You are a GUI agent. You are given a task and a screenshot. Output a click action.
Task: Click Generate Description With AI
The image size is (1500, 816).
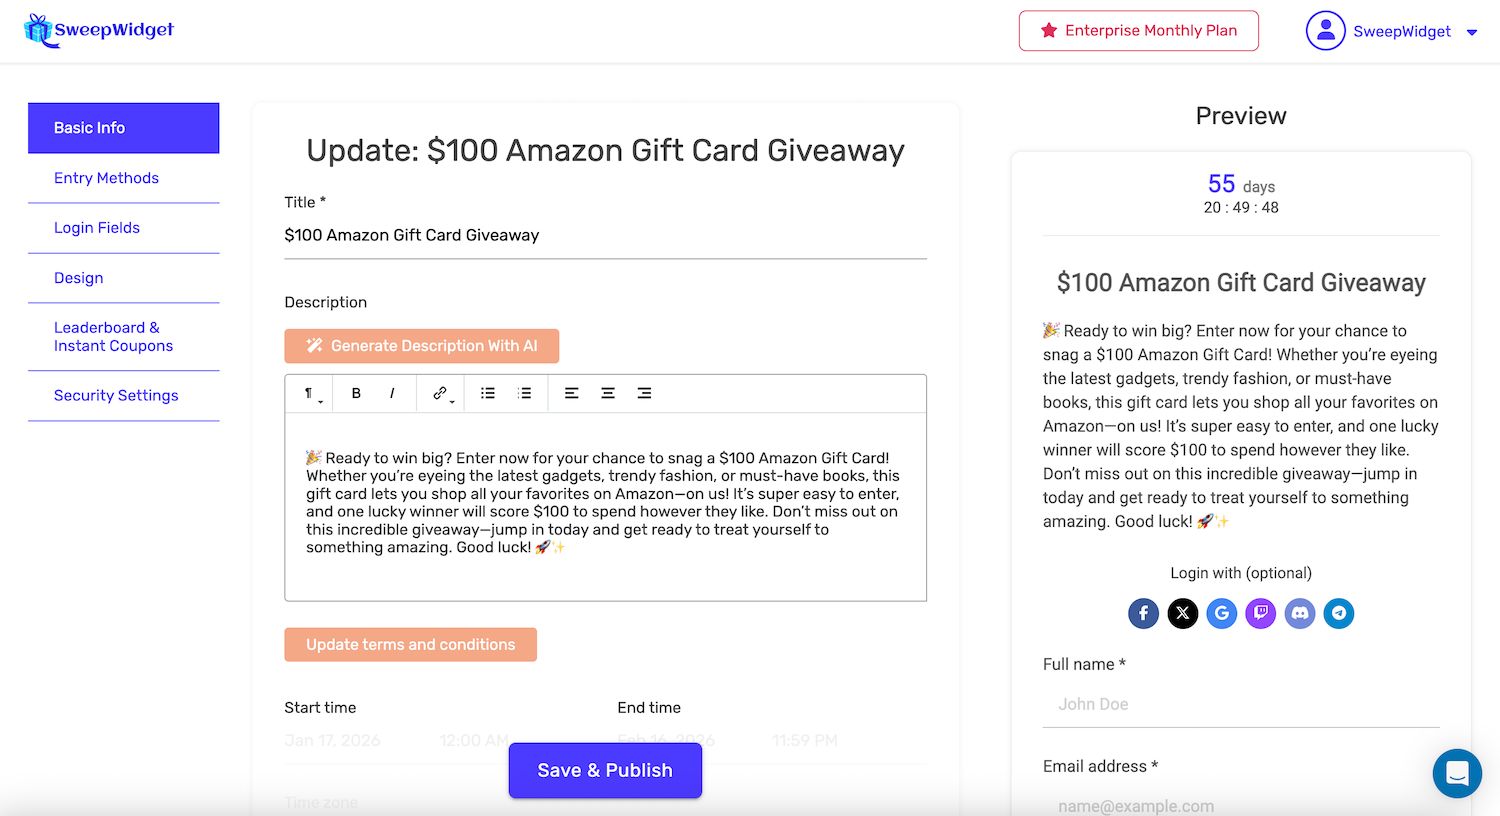tap(421, 345)
